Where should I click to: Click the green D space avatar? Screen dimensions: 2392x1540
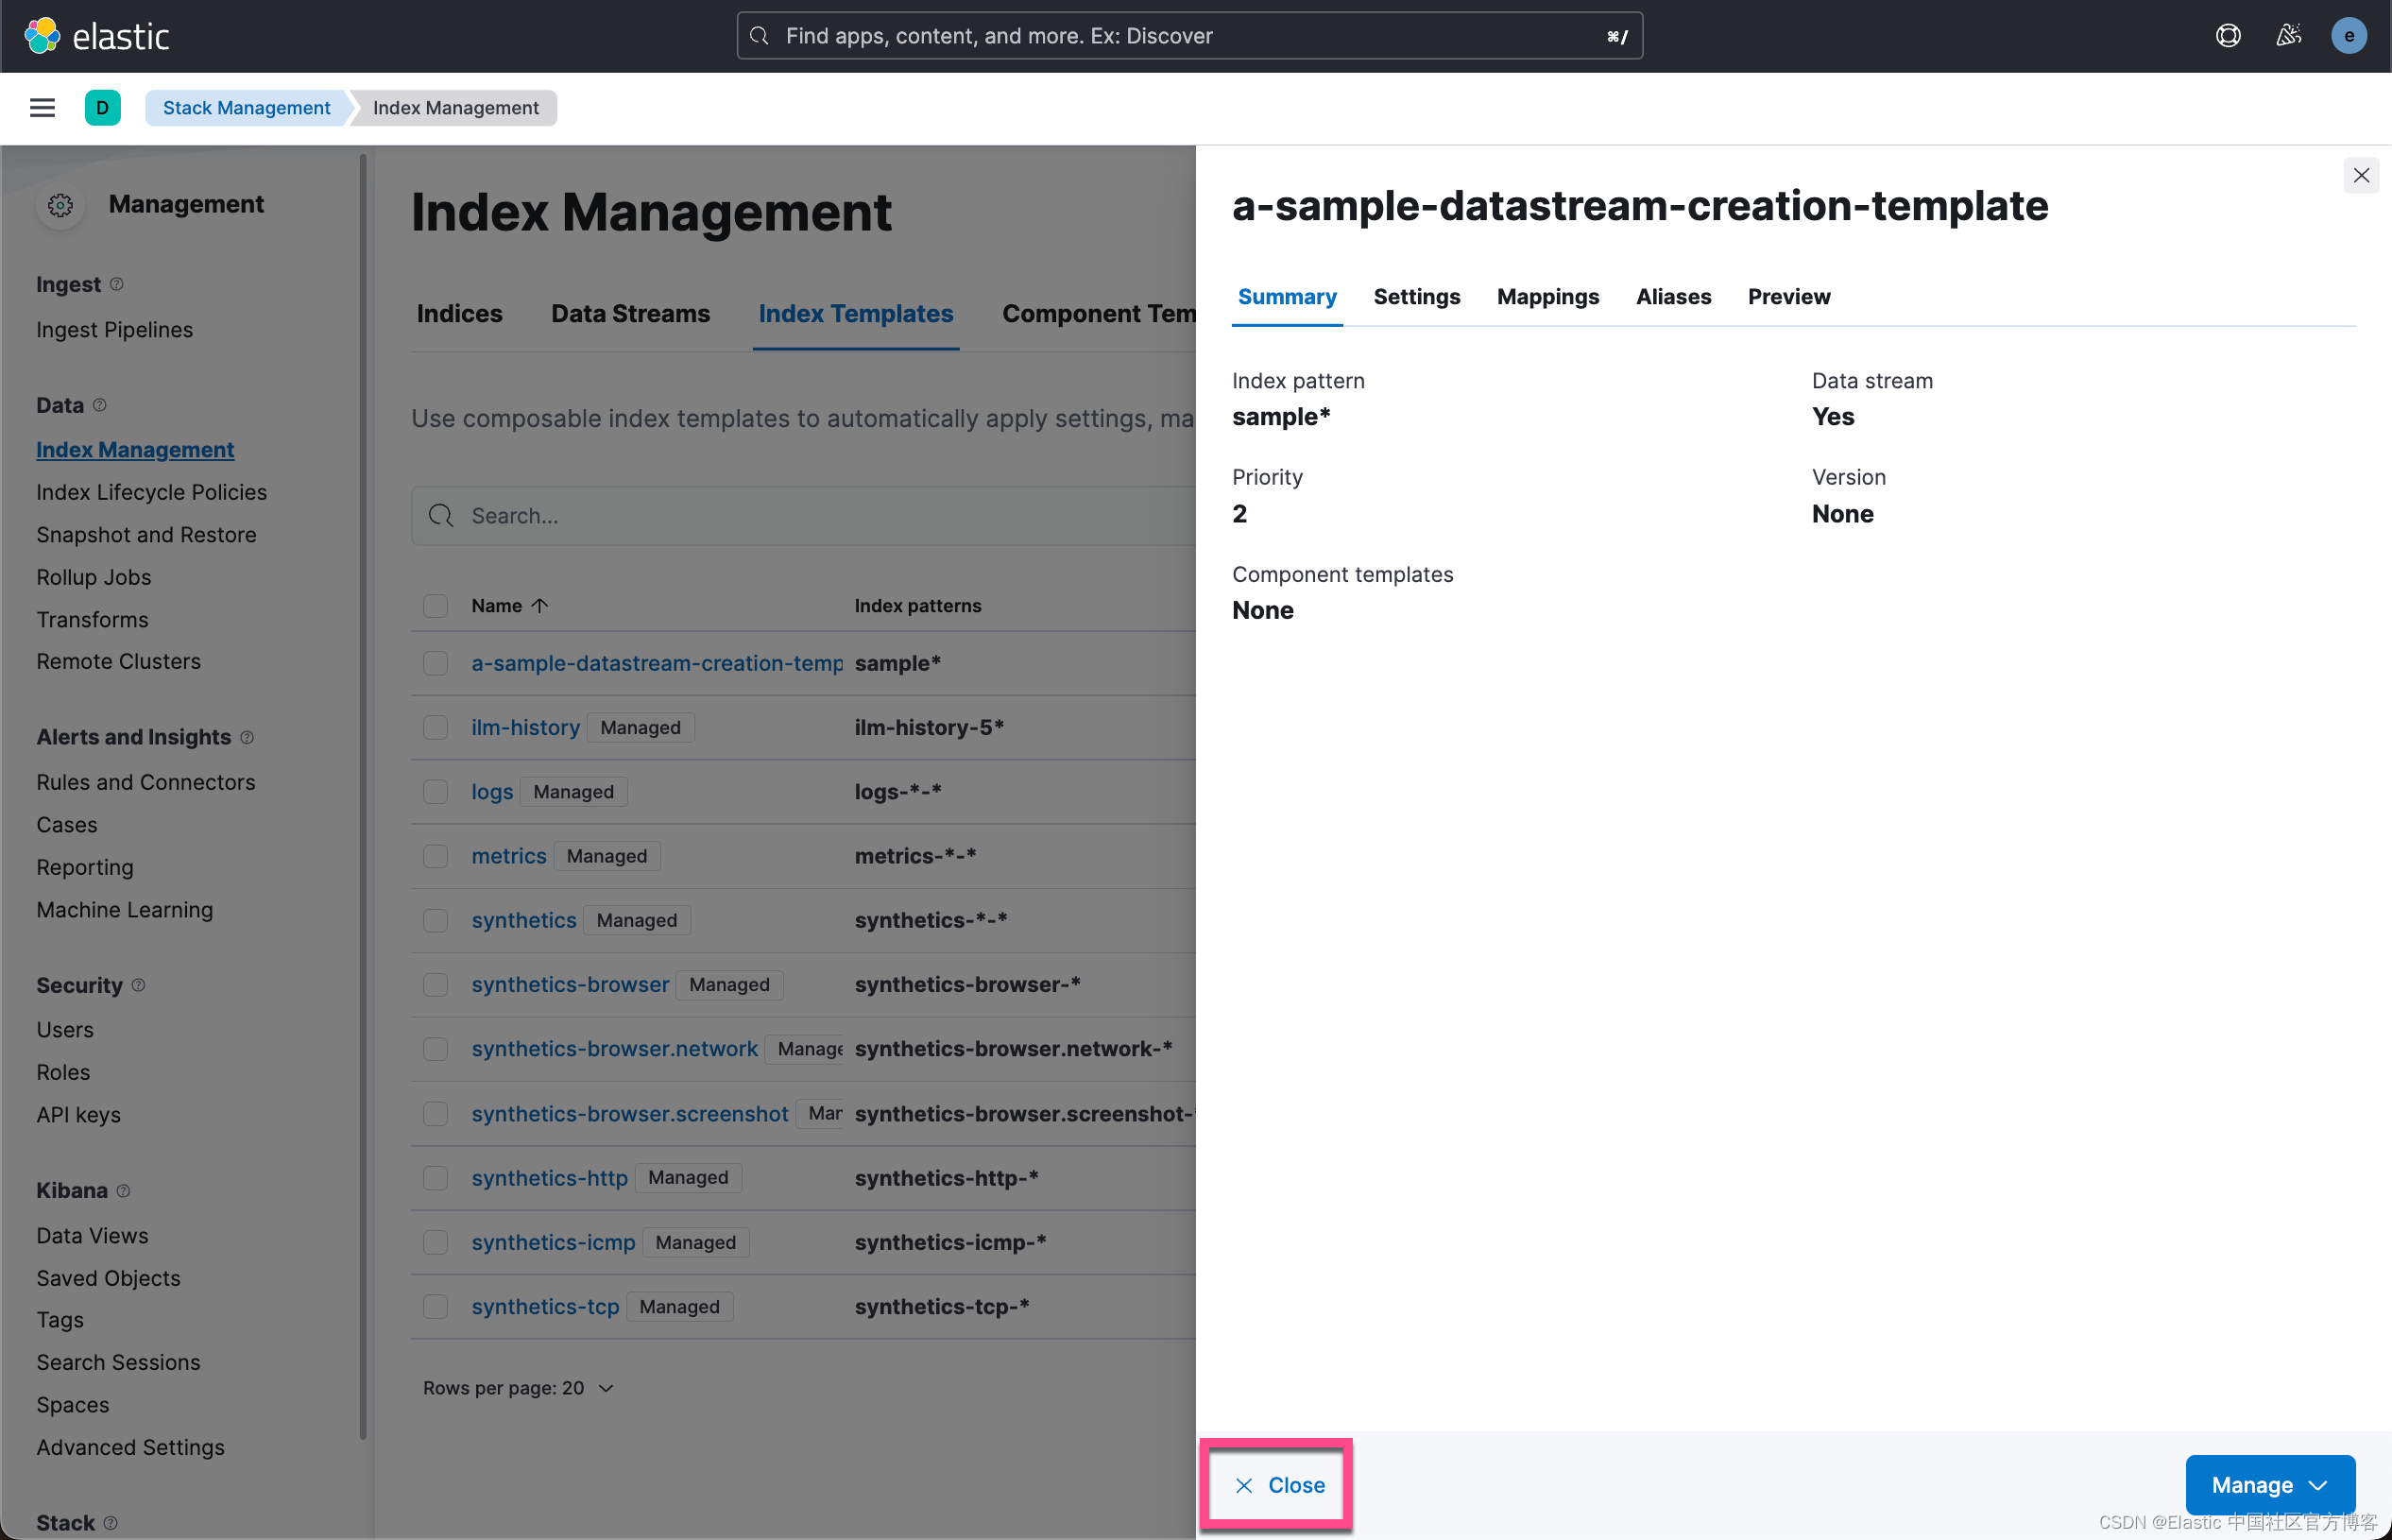click(x=102, y=108)
